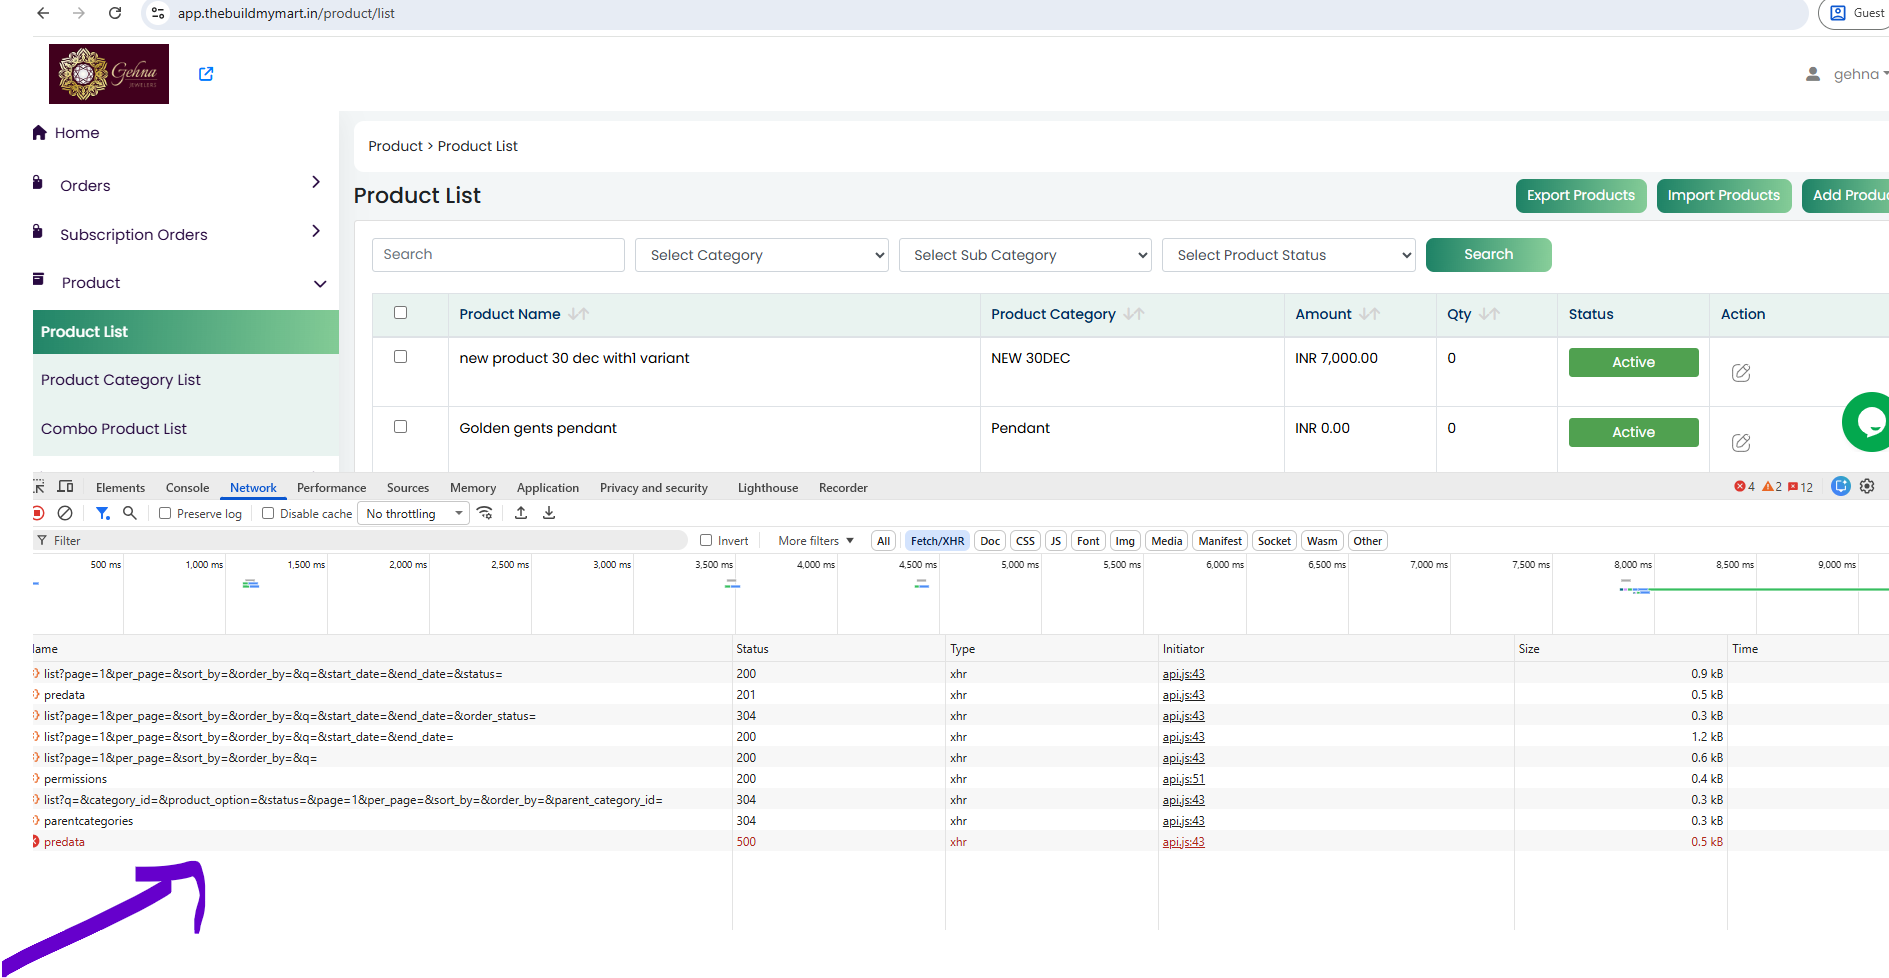Viewport: 1889px width, 978px height.
Task: Switch to the Performance tab
Action: coord(331,488)
